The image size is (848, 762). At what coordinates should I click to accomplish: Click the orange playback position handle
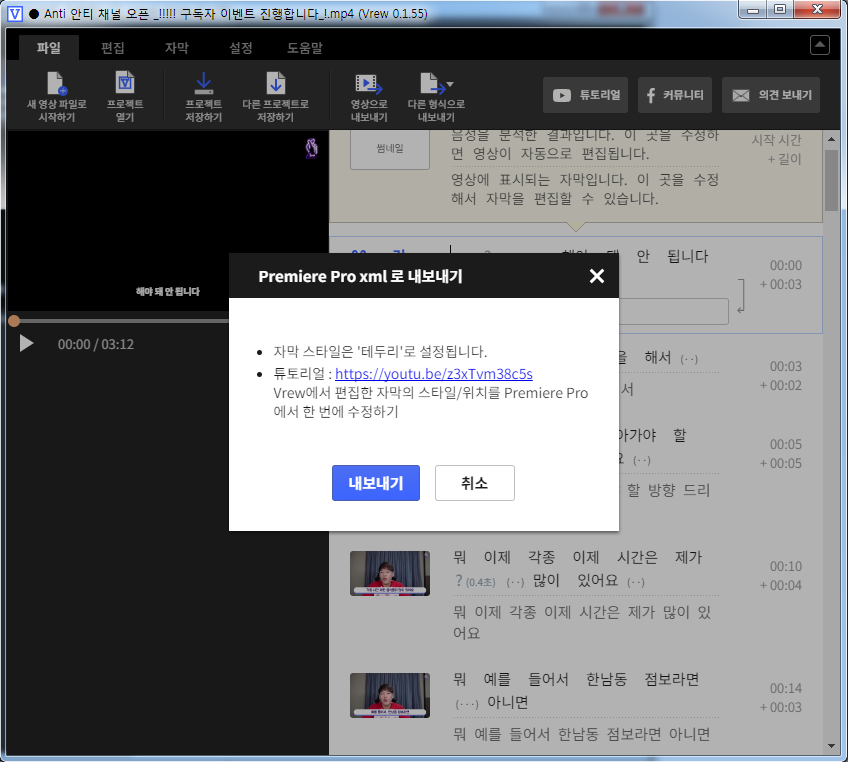(x=14, y=321)
